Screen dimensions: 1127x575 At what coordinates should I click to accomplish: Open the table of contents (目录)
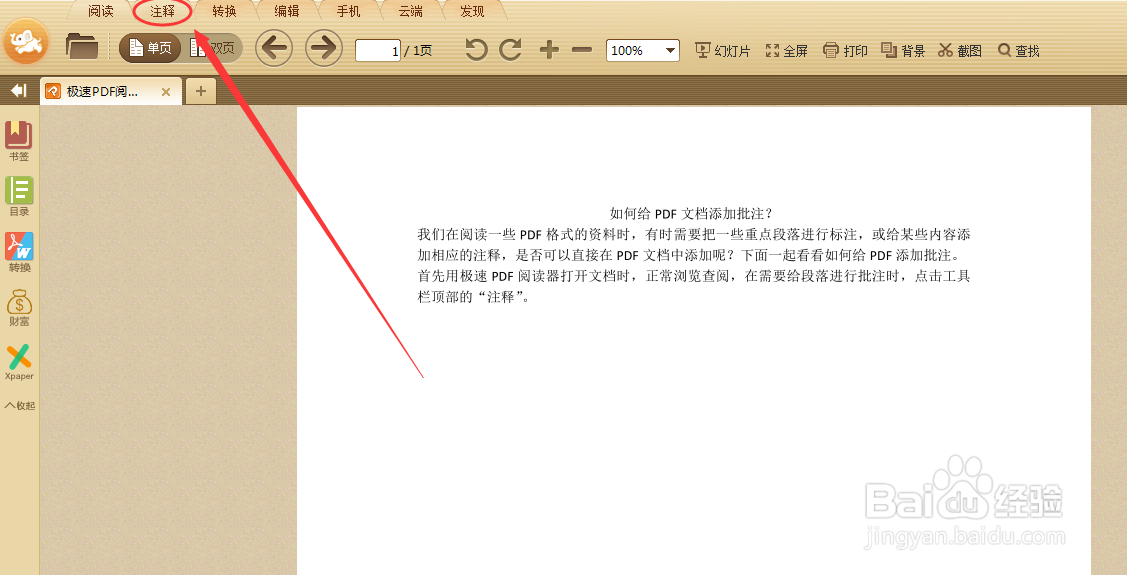[19, 196]
